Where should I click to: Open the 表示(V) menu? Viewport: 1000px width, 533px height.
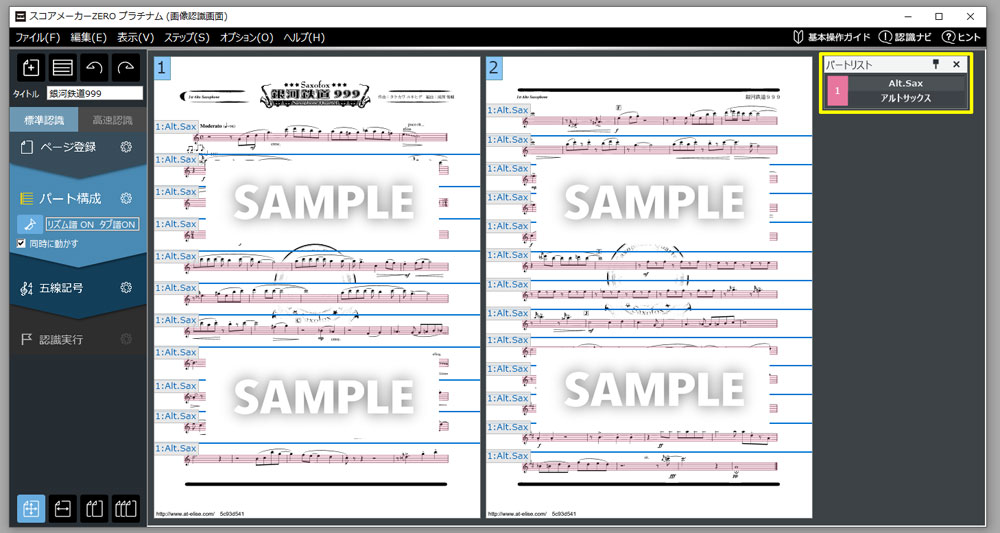(135, 37)
